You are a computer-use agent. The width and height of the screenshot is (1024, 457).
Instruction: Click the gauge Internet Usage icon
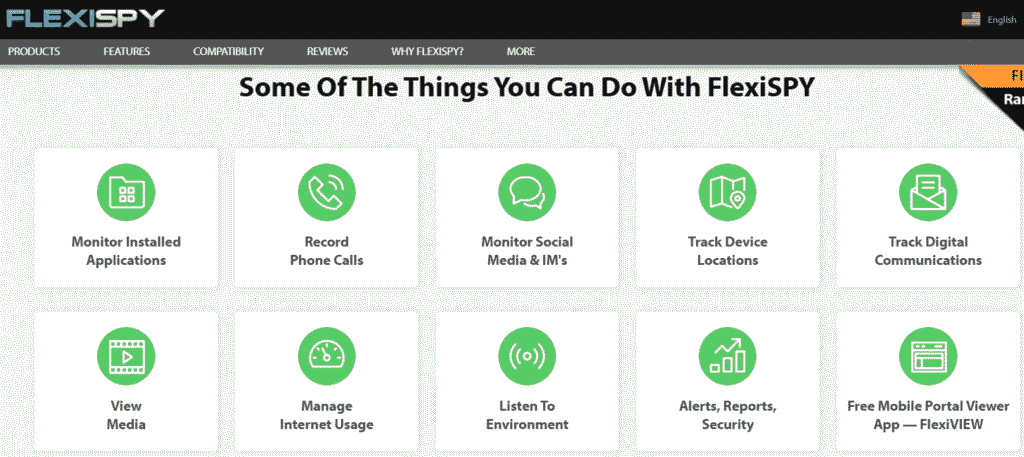click(x=327, y=356)
